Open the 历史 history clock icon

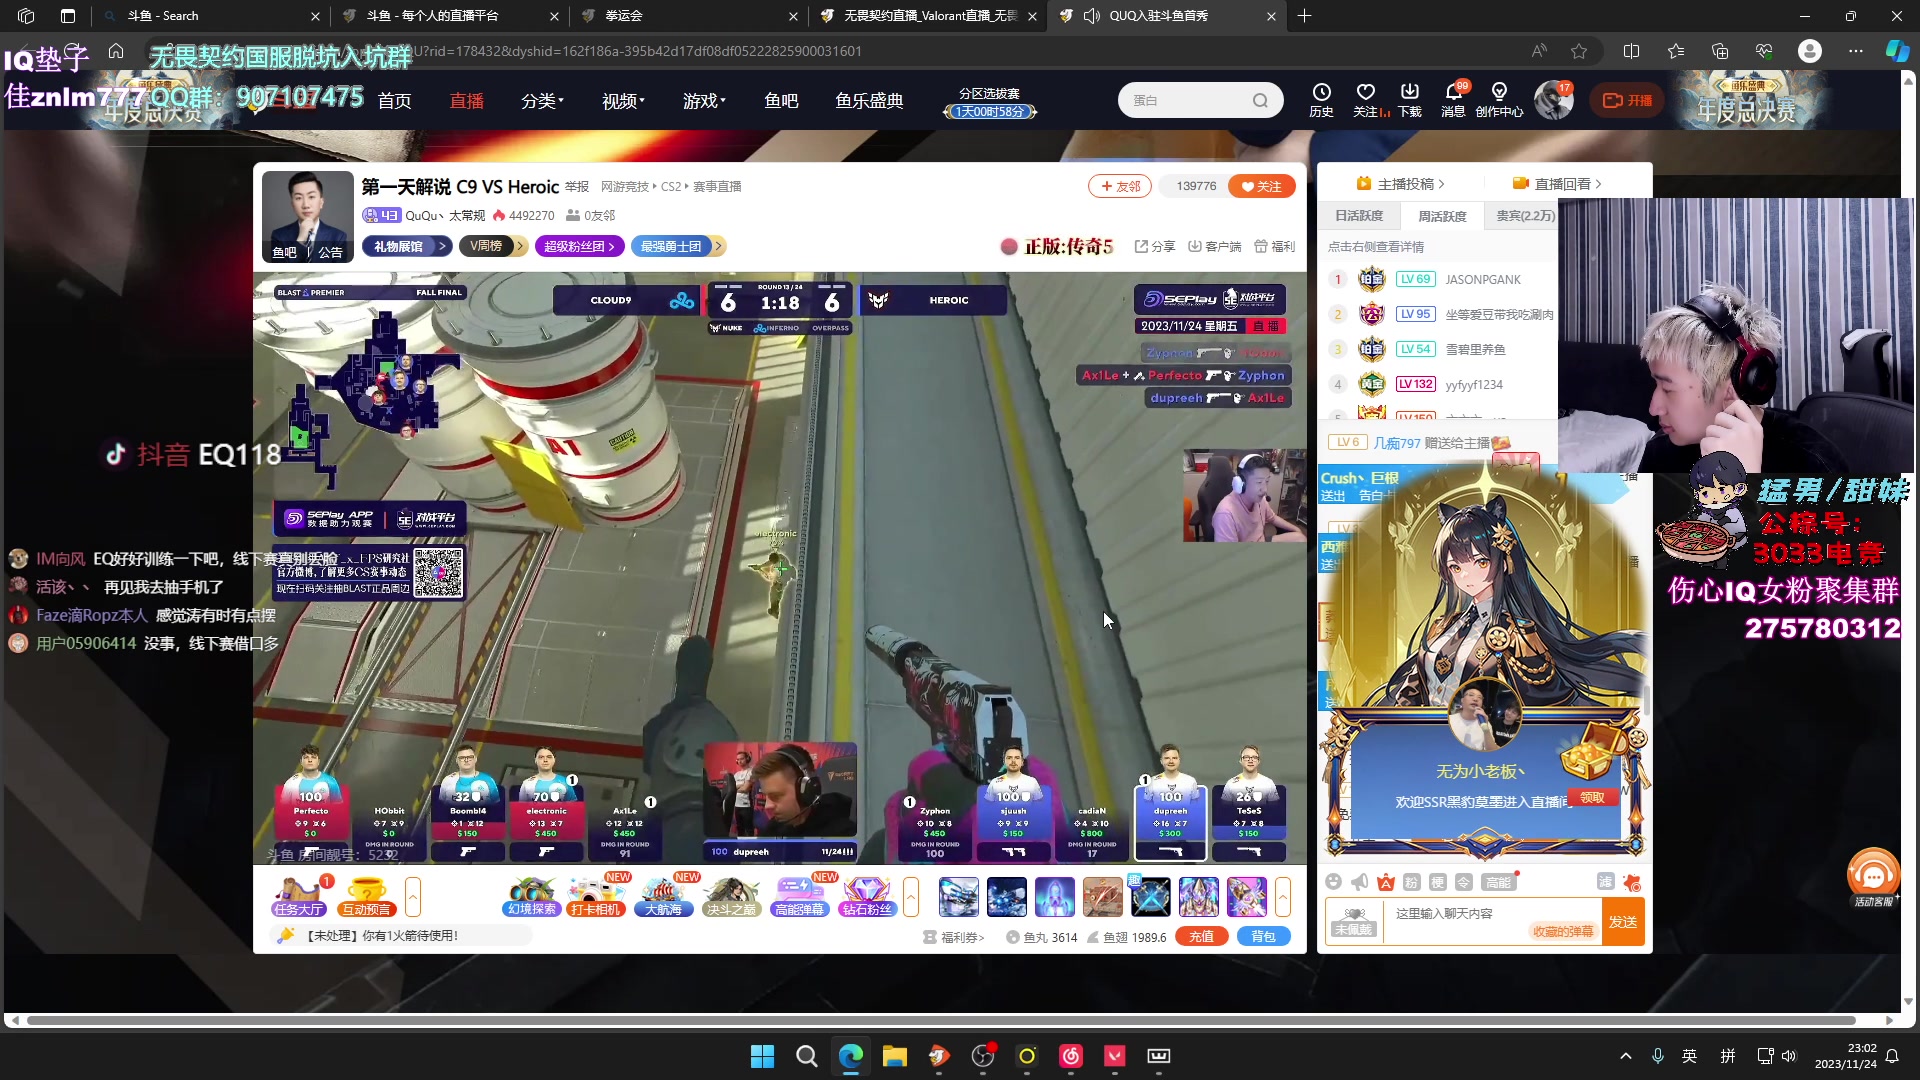click(1321, 100)
